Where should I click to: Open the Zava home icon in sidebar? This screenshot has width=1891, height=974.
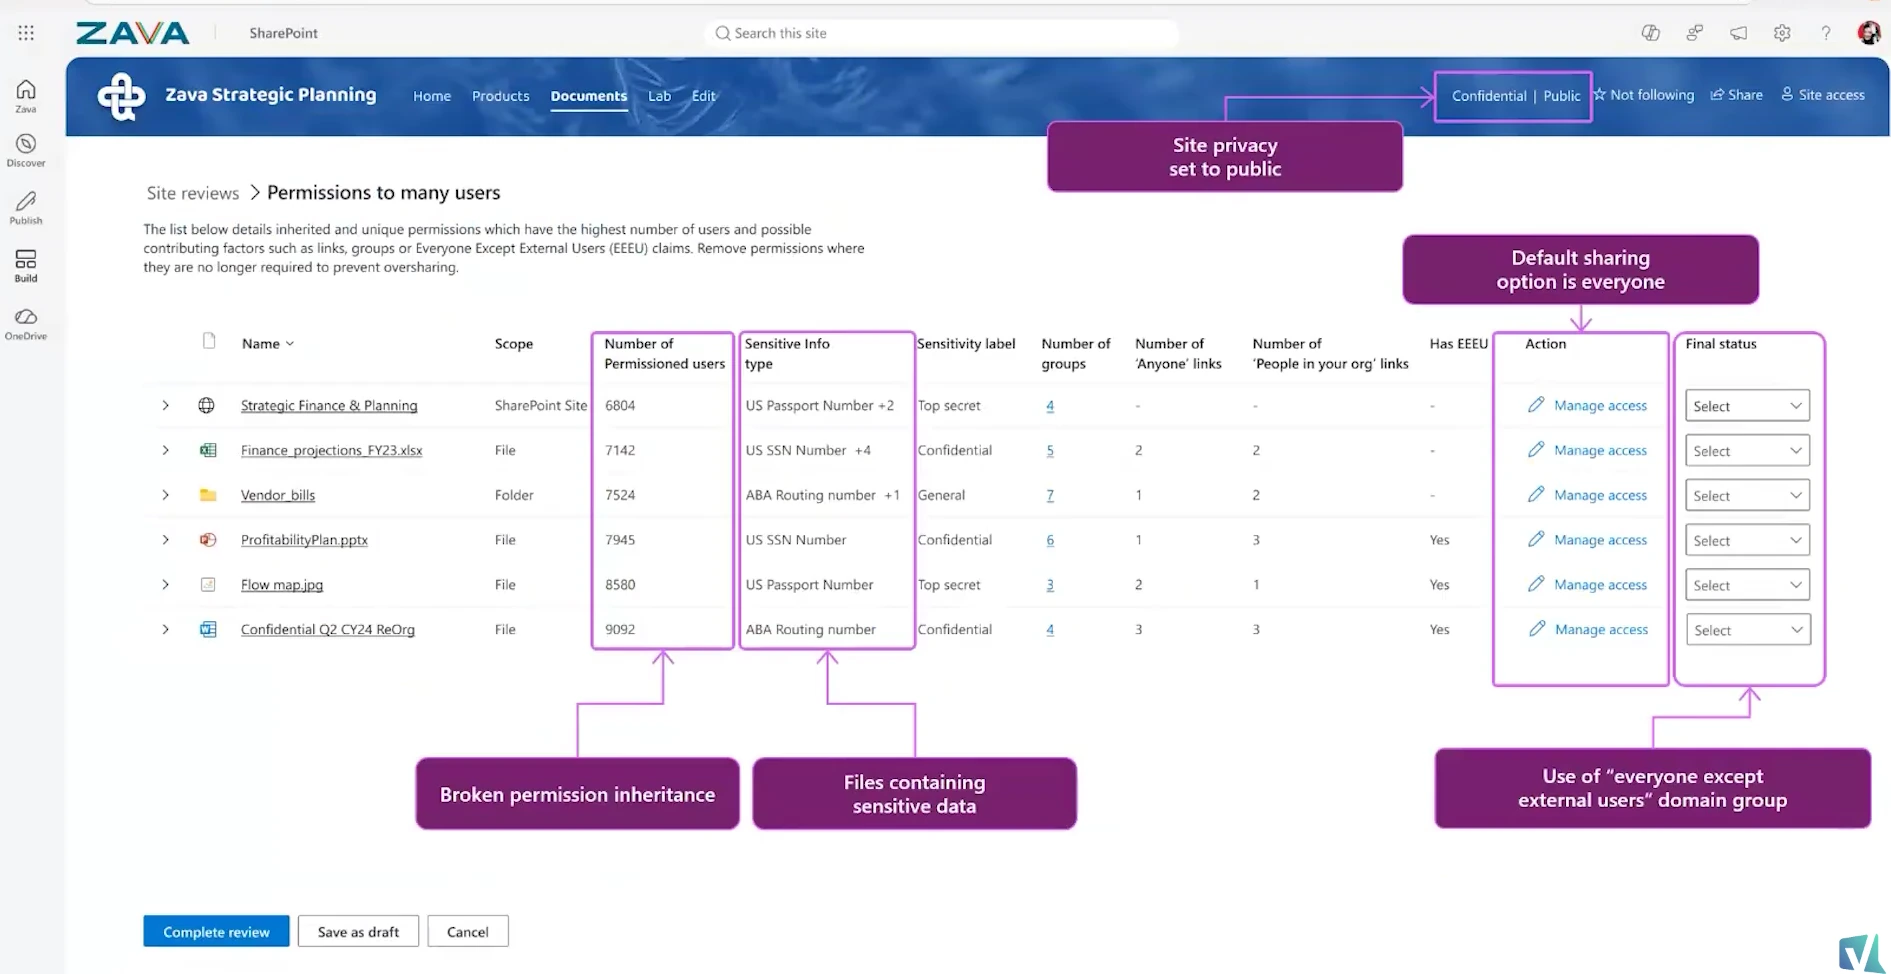(26, 95)
